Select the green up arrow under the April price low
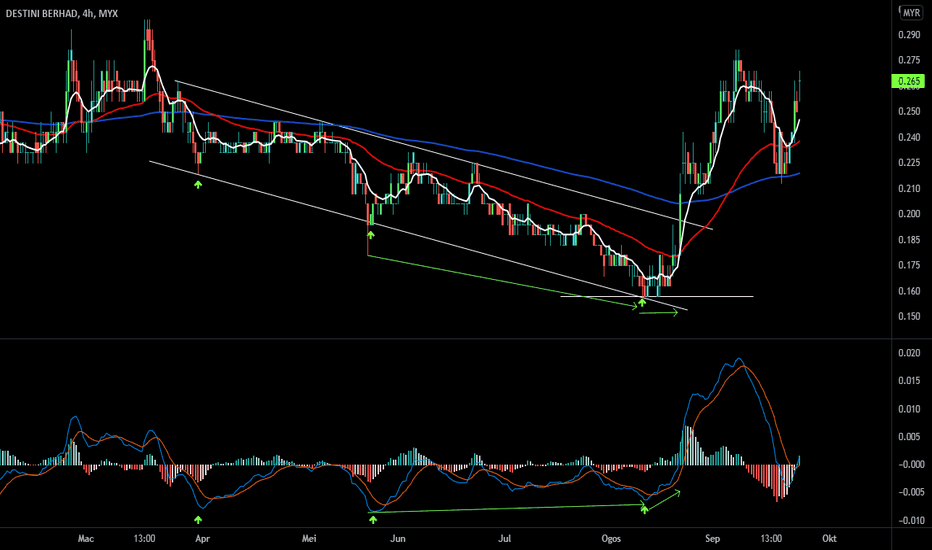This screenshot has height=550, width=932. coord(198,185)
